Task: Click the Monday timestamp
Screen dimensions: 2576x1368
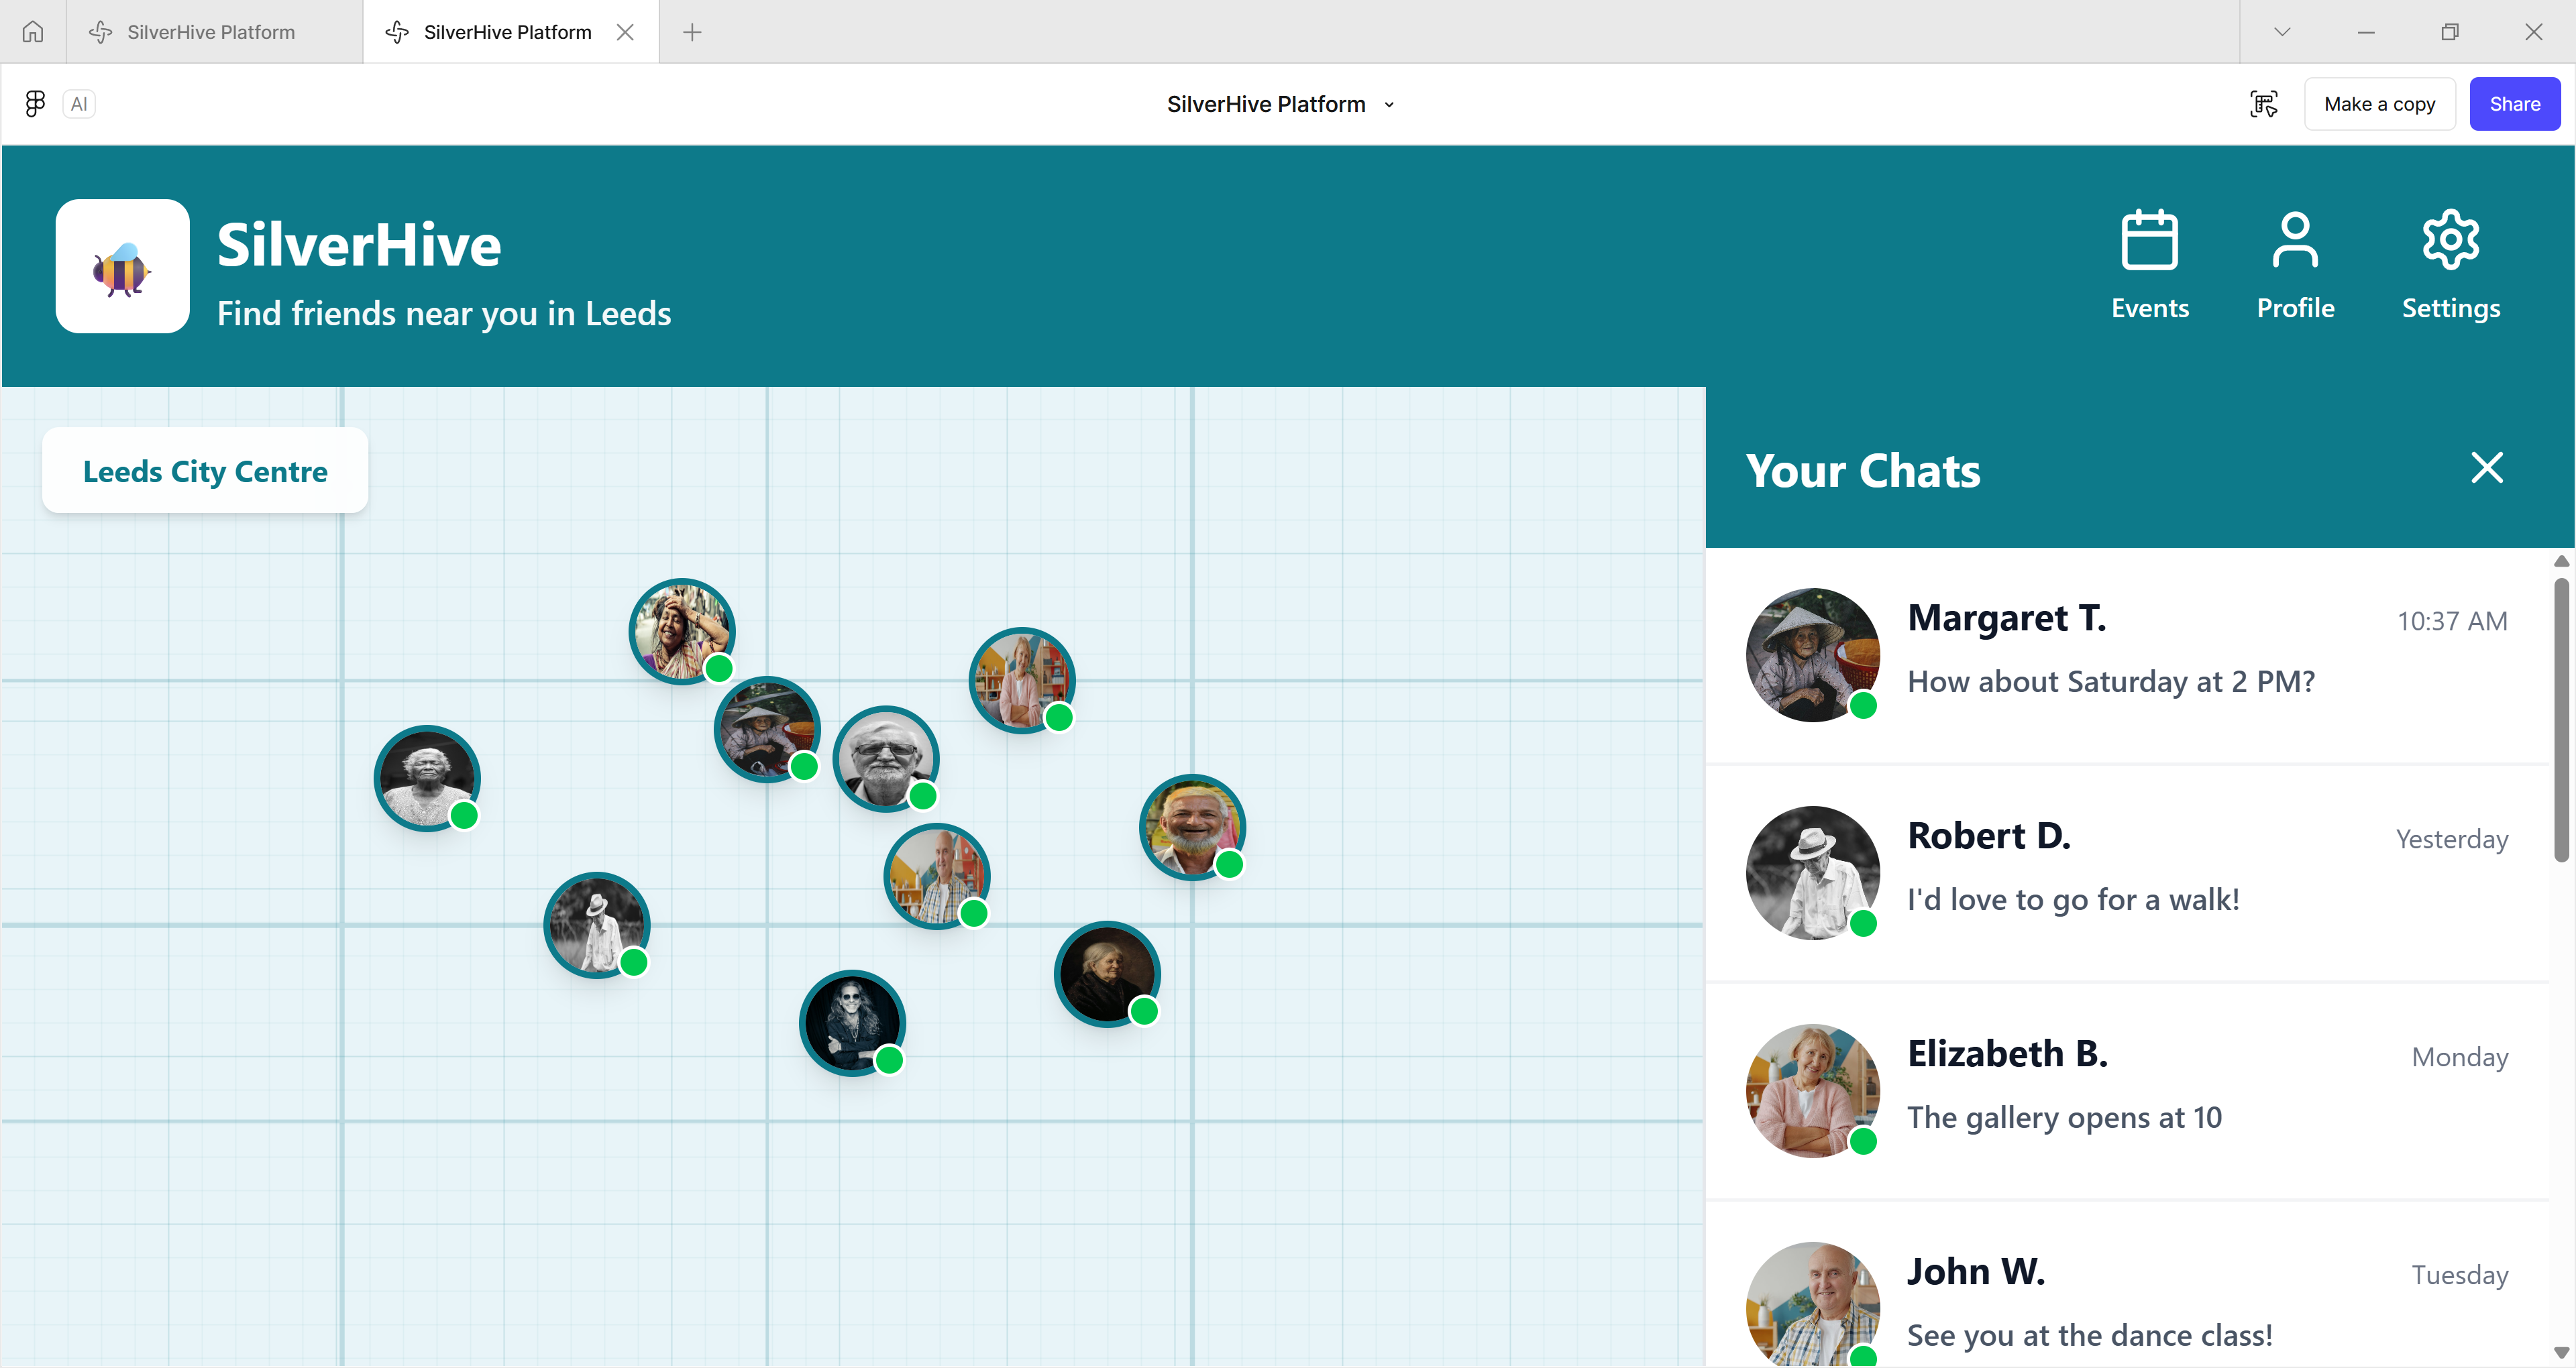Action: 2460,1057
